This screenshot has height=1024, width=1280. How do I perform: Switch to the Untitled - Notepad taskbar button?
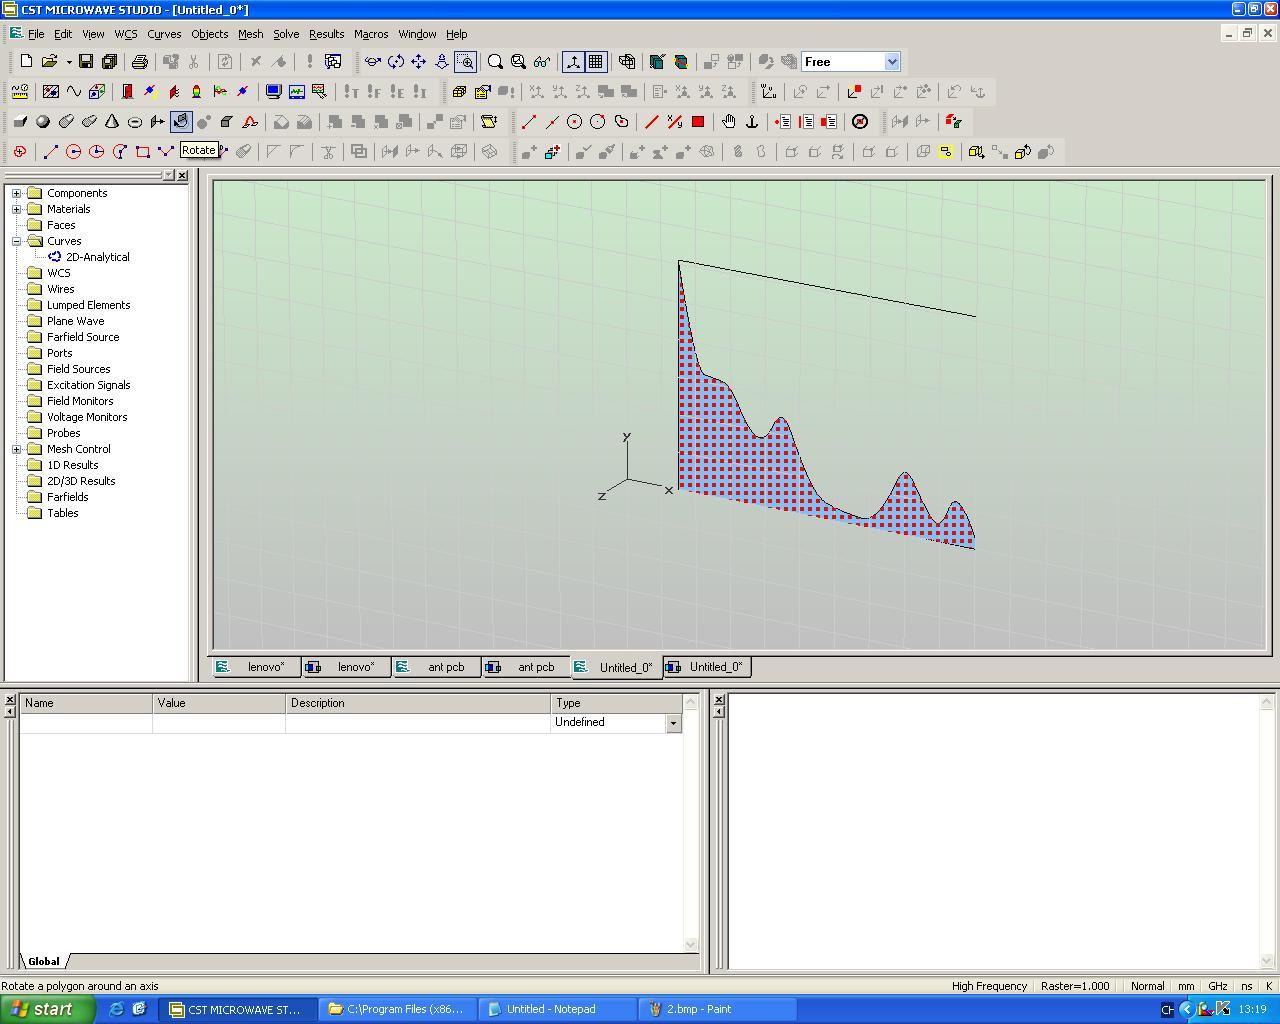click(557, 1009)
